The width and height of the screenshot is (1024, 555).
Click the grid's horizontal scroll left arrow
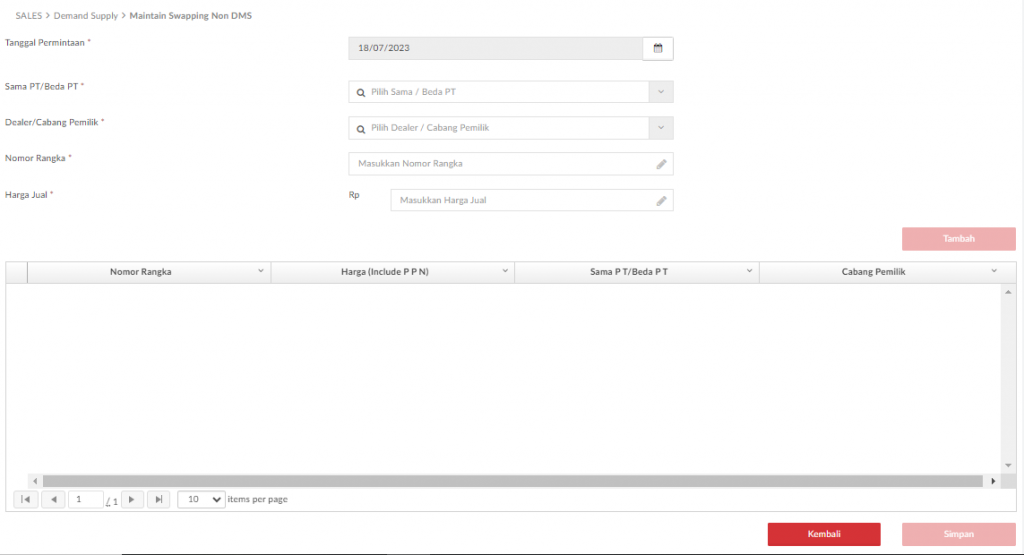click(x=35, y=481)
